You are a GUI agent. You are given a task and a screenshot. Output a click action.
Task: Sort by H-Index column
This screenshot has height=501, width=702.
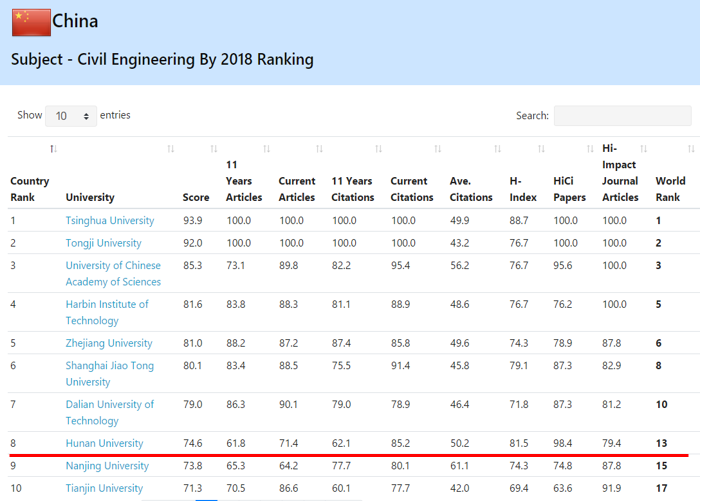pos(517,189)
